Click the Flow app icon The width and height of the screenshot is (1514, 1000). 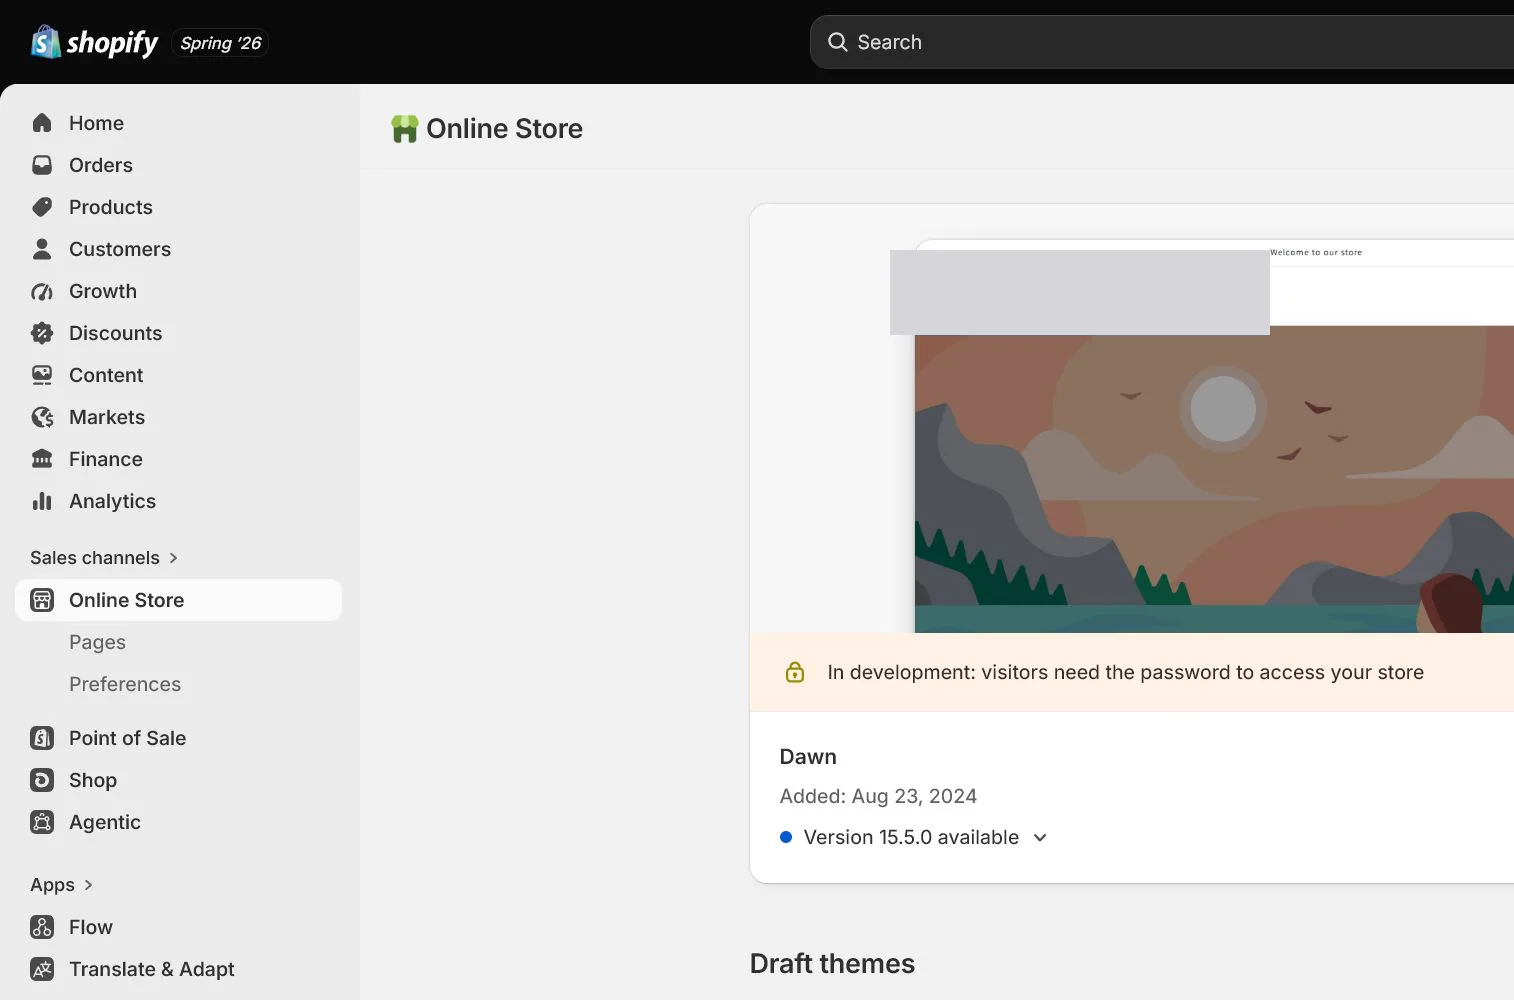tap(42, 927)
